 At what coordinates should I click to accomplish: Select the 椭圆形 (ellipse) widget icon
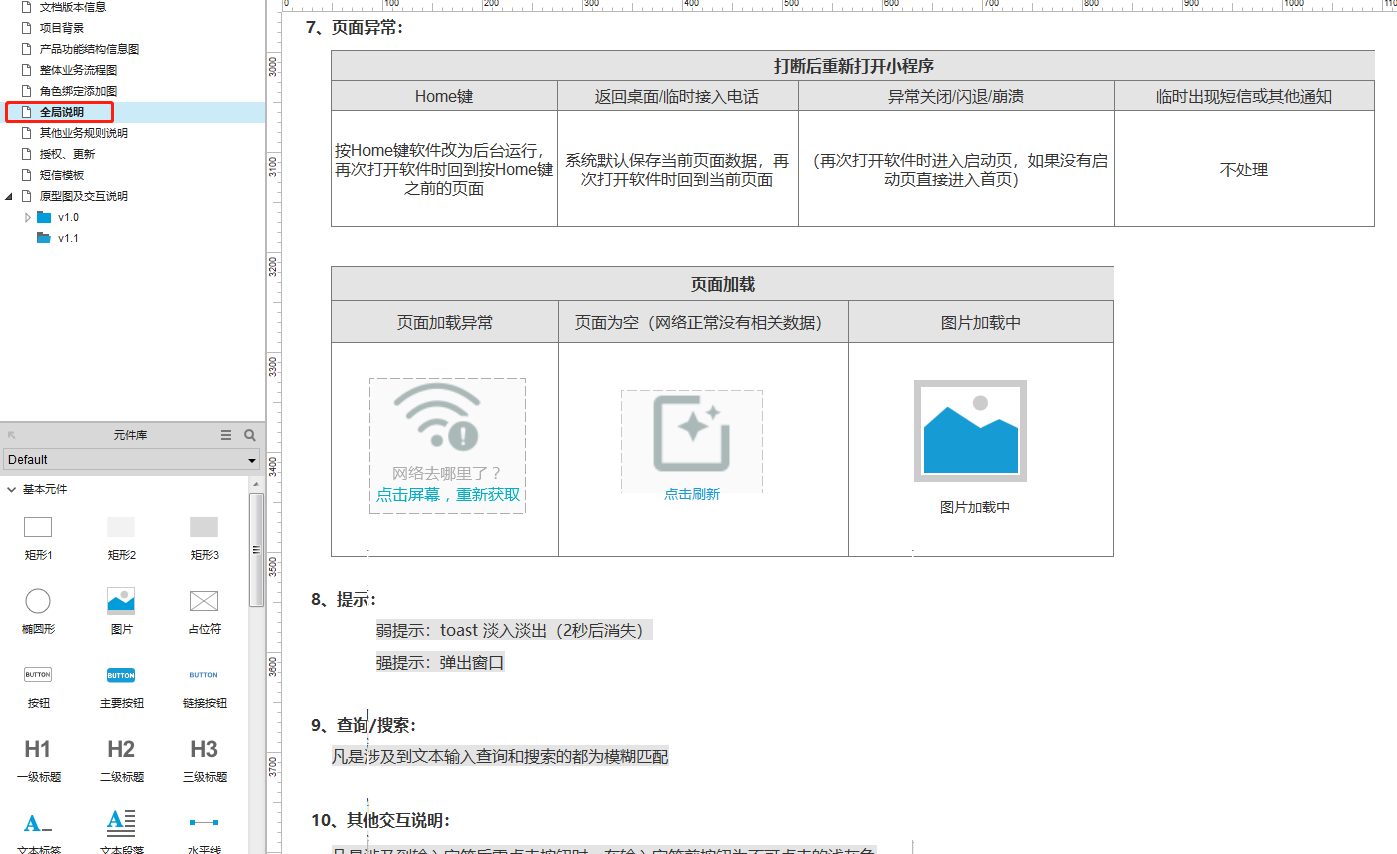click(x=37, y=601)
